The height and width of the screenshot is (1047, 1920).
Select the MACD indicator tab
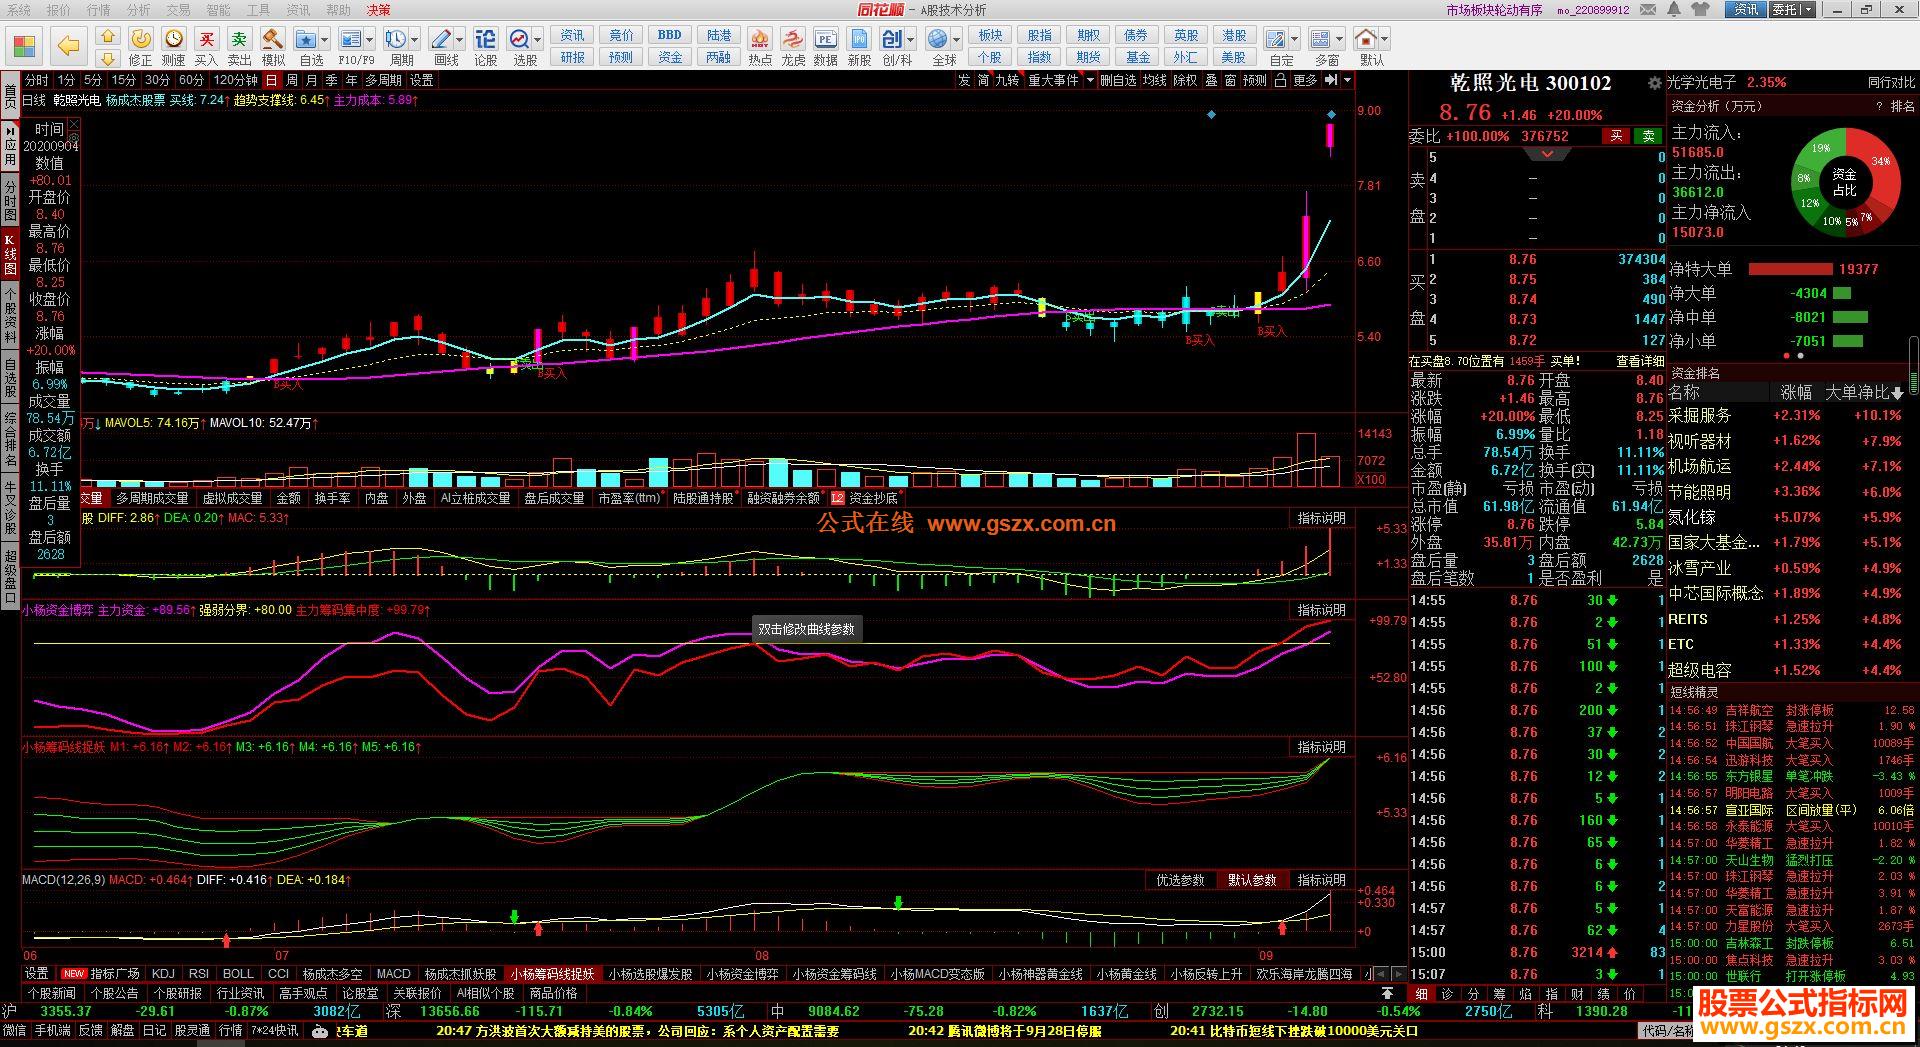[393, 973]
